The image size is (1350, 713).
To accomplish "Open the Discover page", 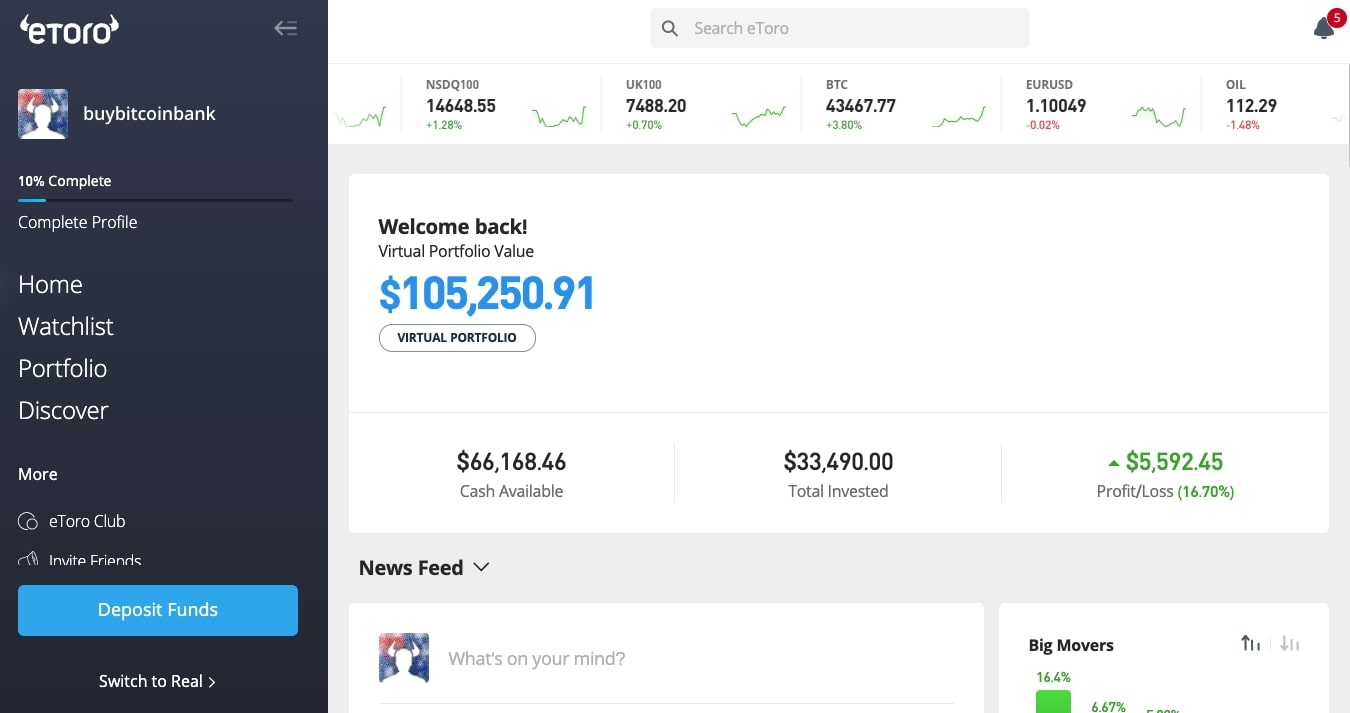I will tap(63, 411).
